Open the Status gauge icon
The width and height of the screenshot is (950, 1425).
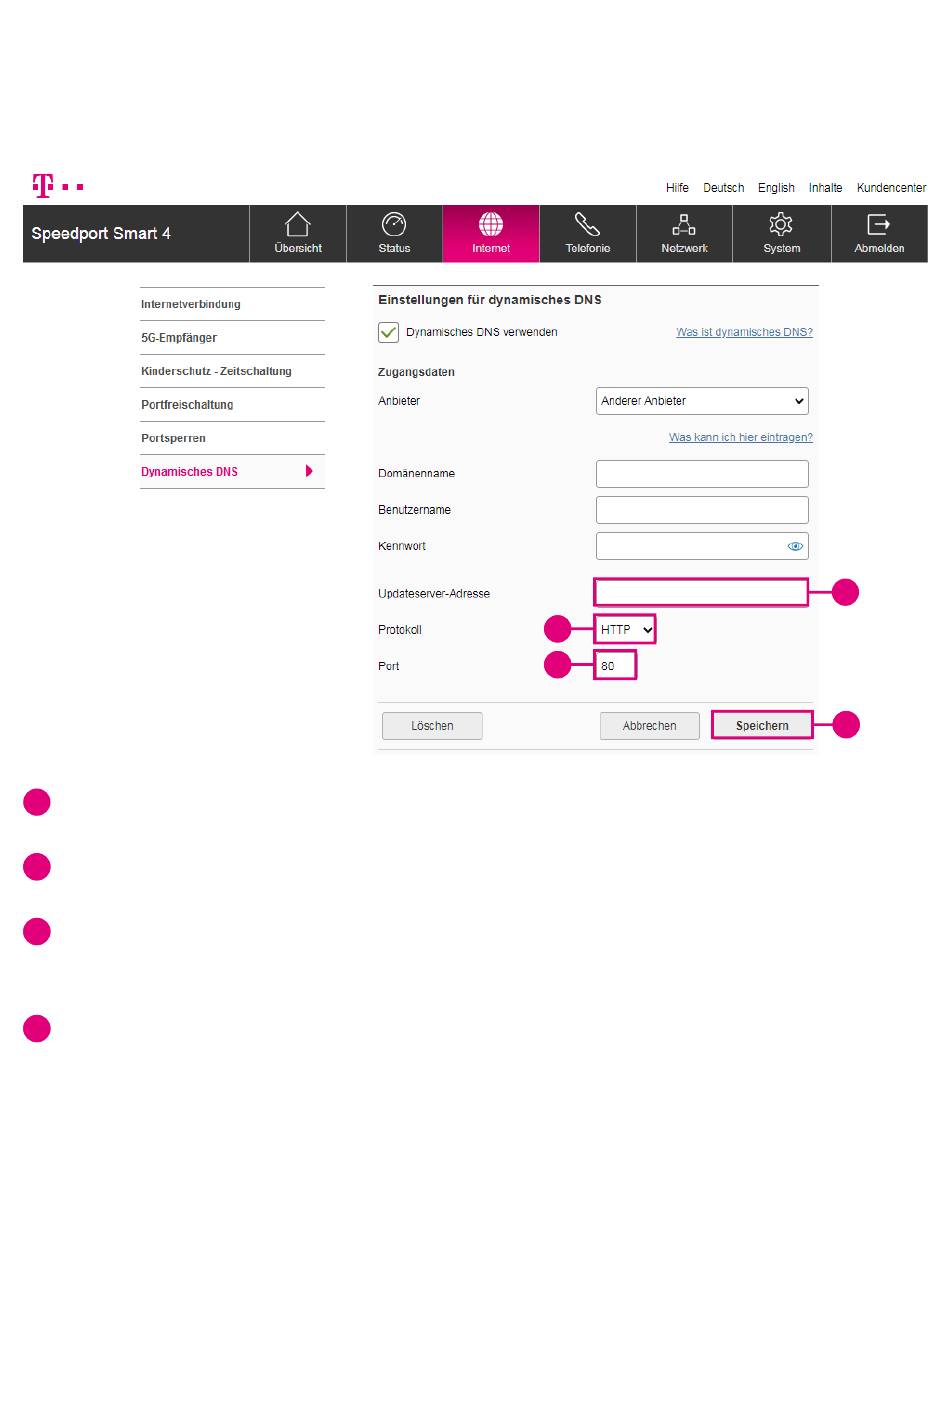click(394, 225)
